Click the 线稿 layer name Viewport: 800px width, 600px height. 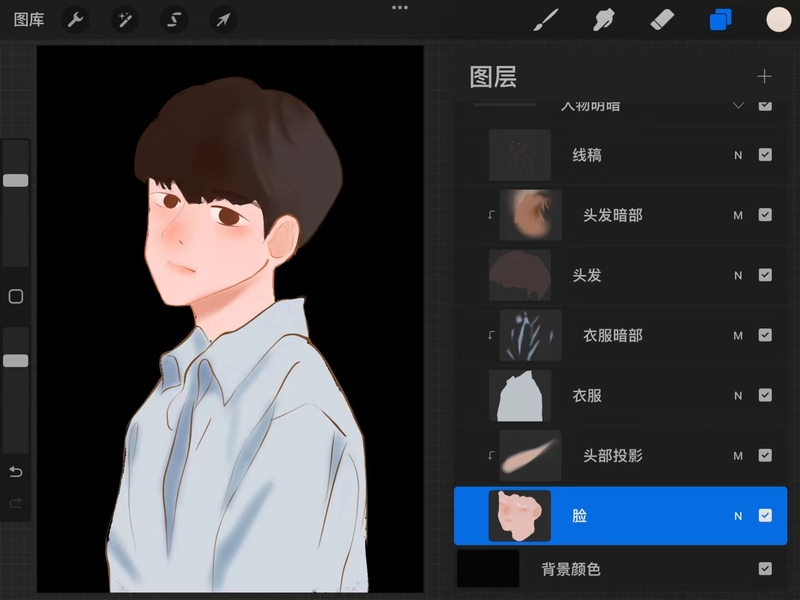(x=587, y=155)
